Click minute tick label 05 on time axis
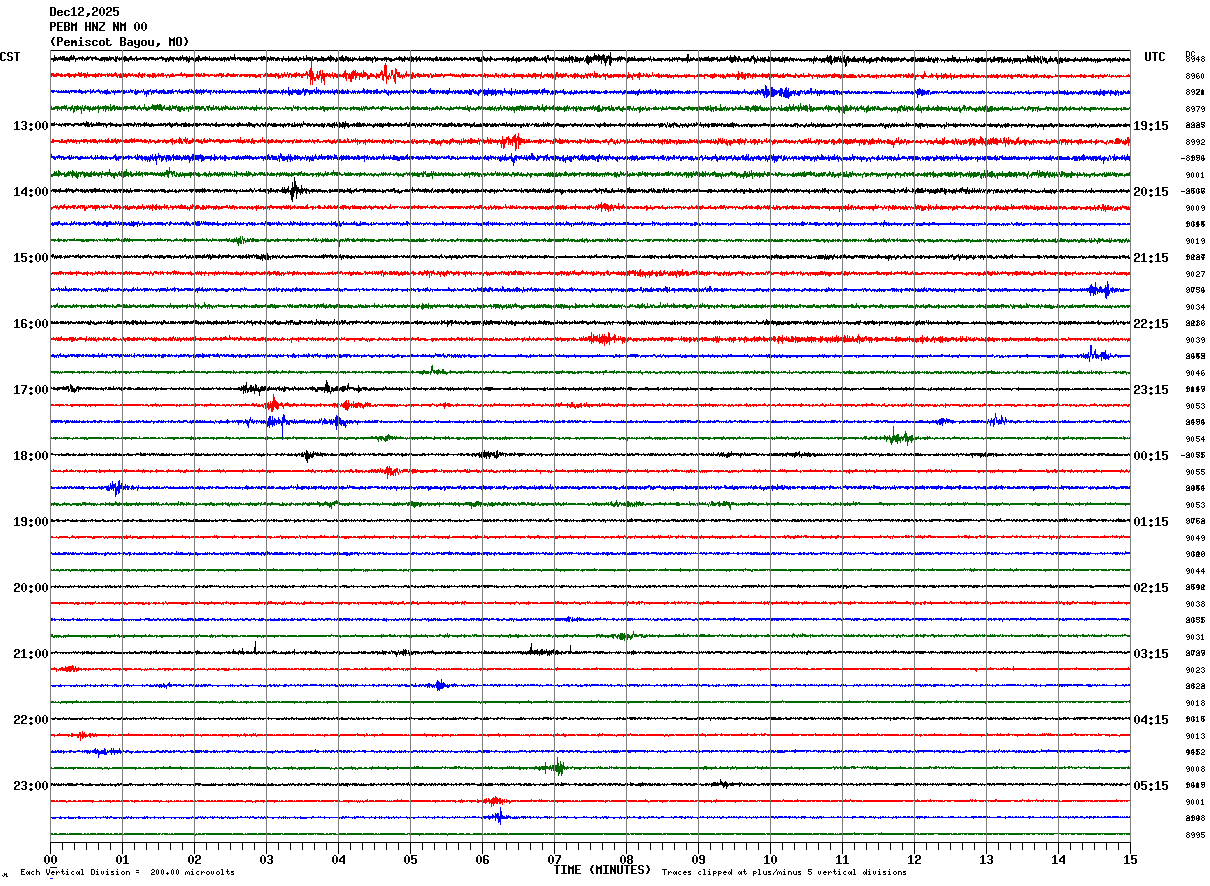The image size is (1210, 886). pos(410,859)
